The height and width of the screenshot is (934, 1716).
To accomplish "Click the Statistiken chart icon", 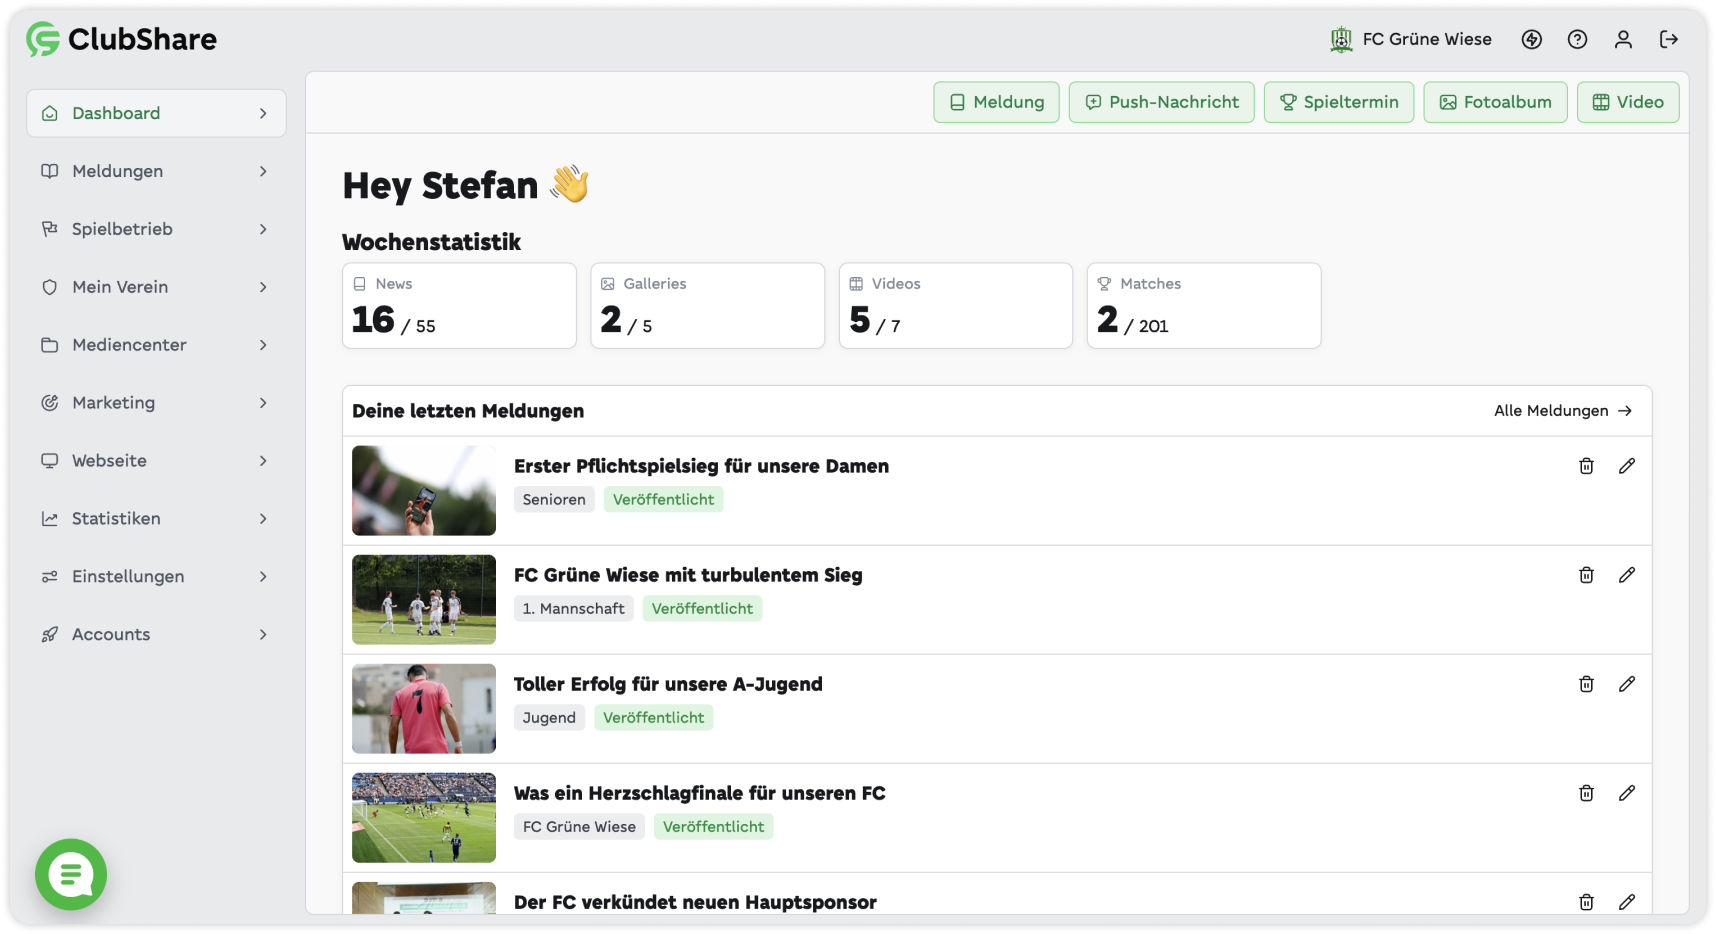I will [x=49, y=519].
